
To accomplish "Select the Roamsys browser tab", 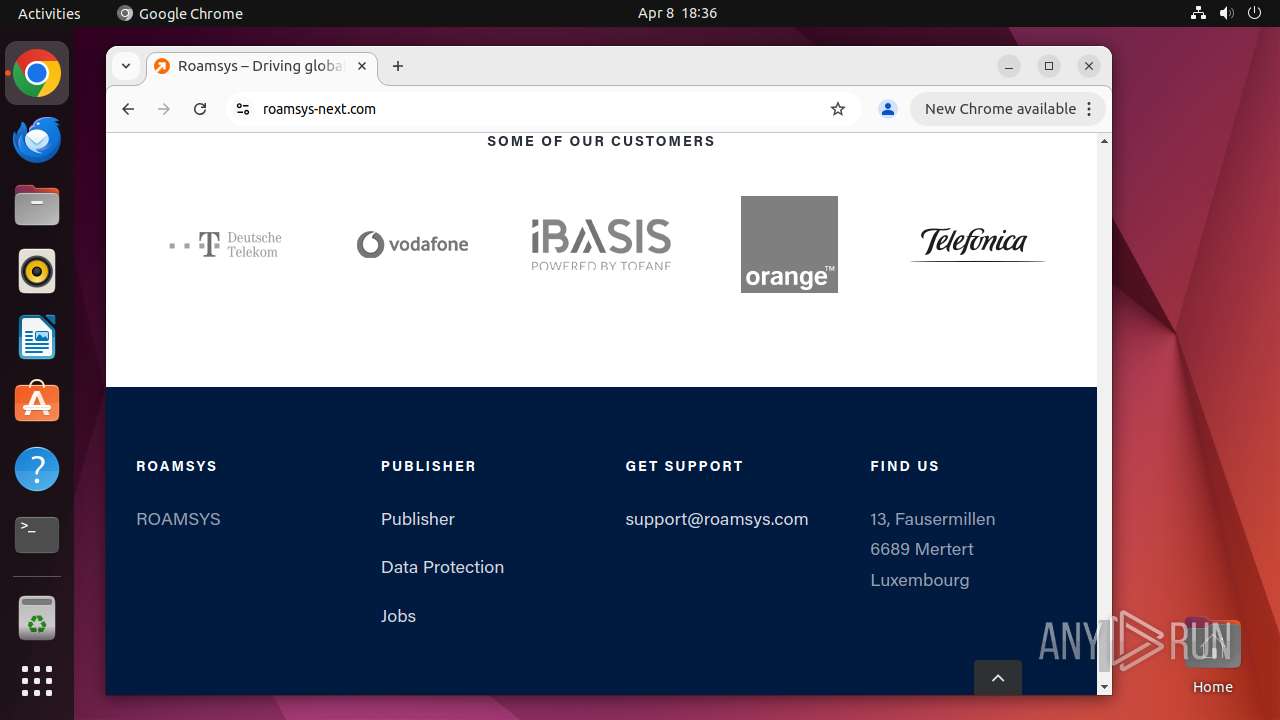I will pyautogui.click(x=262, y=66).
